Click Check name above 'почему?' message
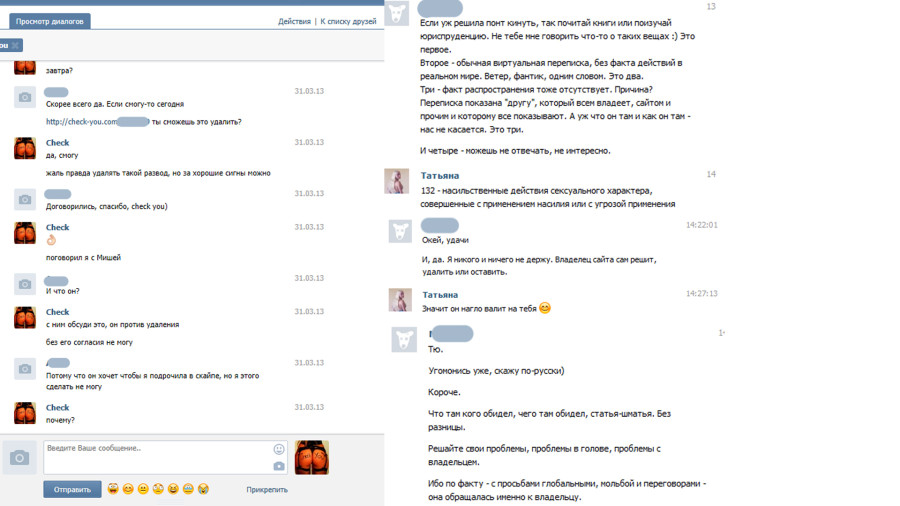Image resolution: width=900 pixels, height=506 pixels. tap(57, 407)
